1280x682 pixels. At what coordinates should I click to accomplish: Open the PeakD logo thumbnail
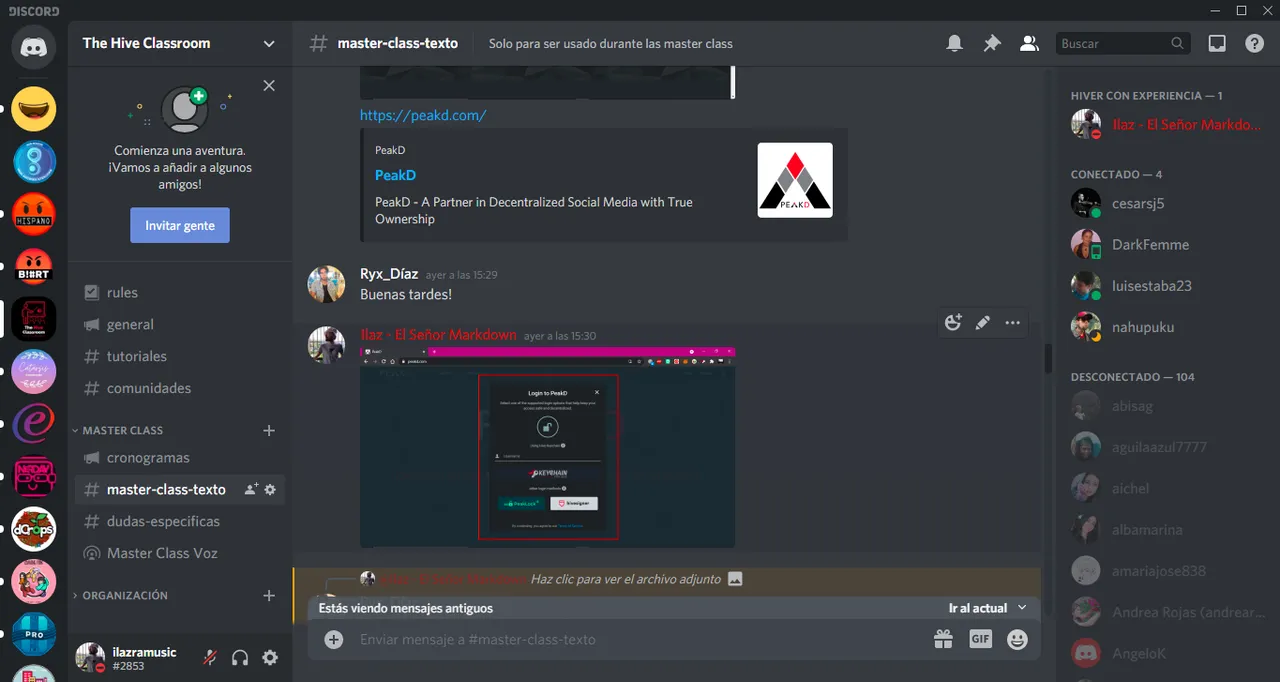(x=795, y=180)
